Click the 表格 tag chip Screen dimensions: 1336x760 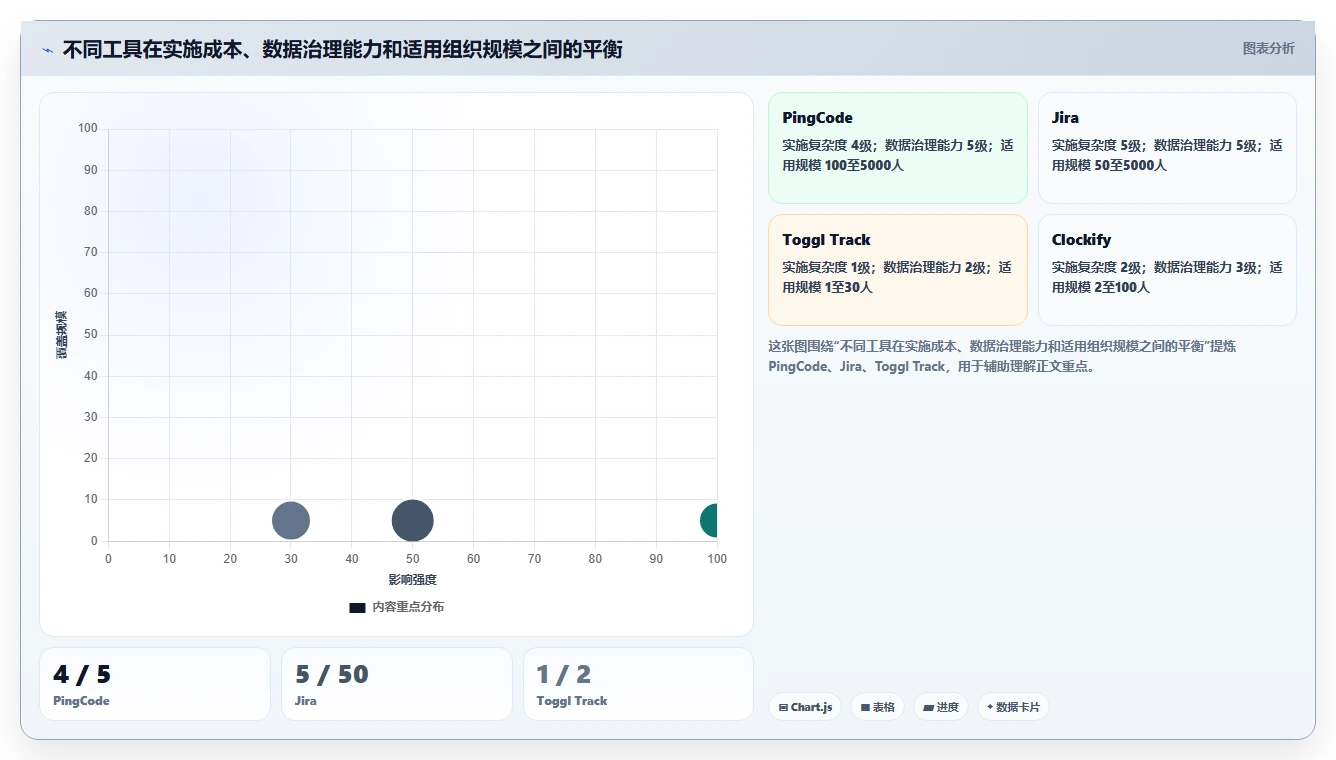tap(877, 707)
